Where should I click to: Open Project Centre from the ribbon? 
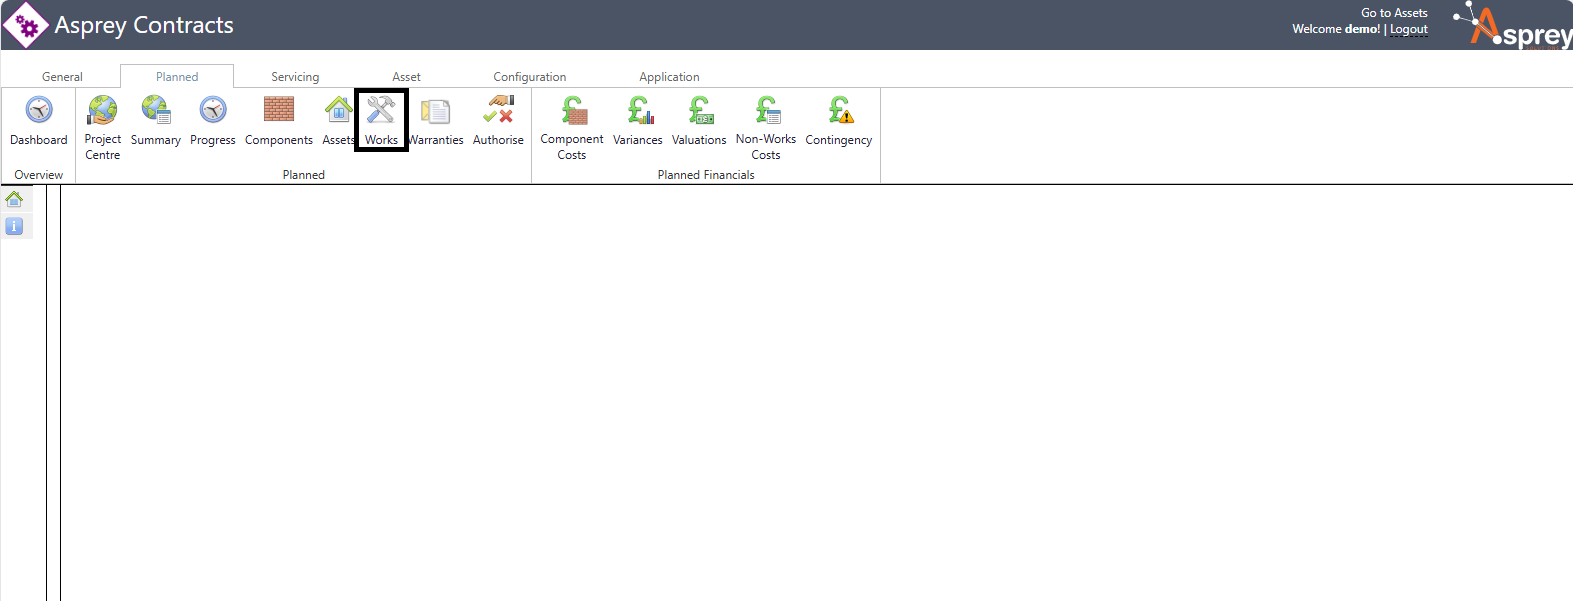102,110
